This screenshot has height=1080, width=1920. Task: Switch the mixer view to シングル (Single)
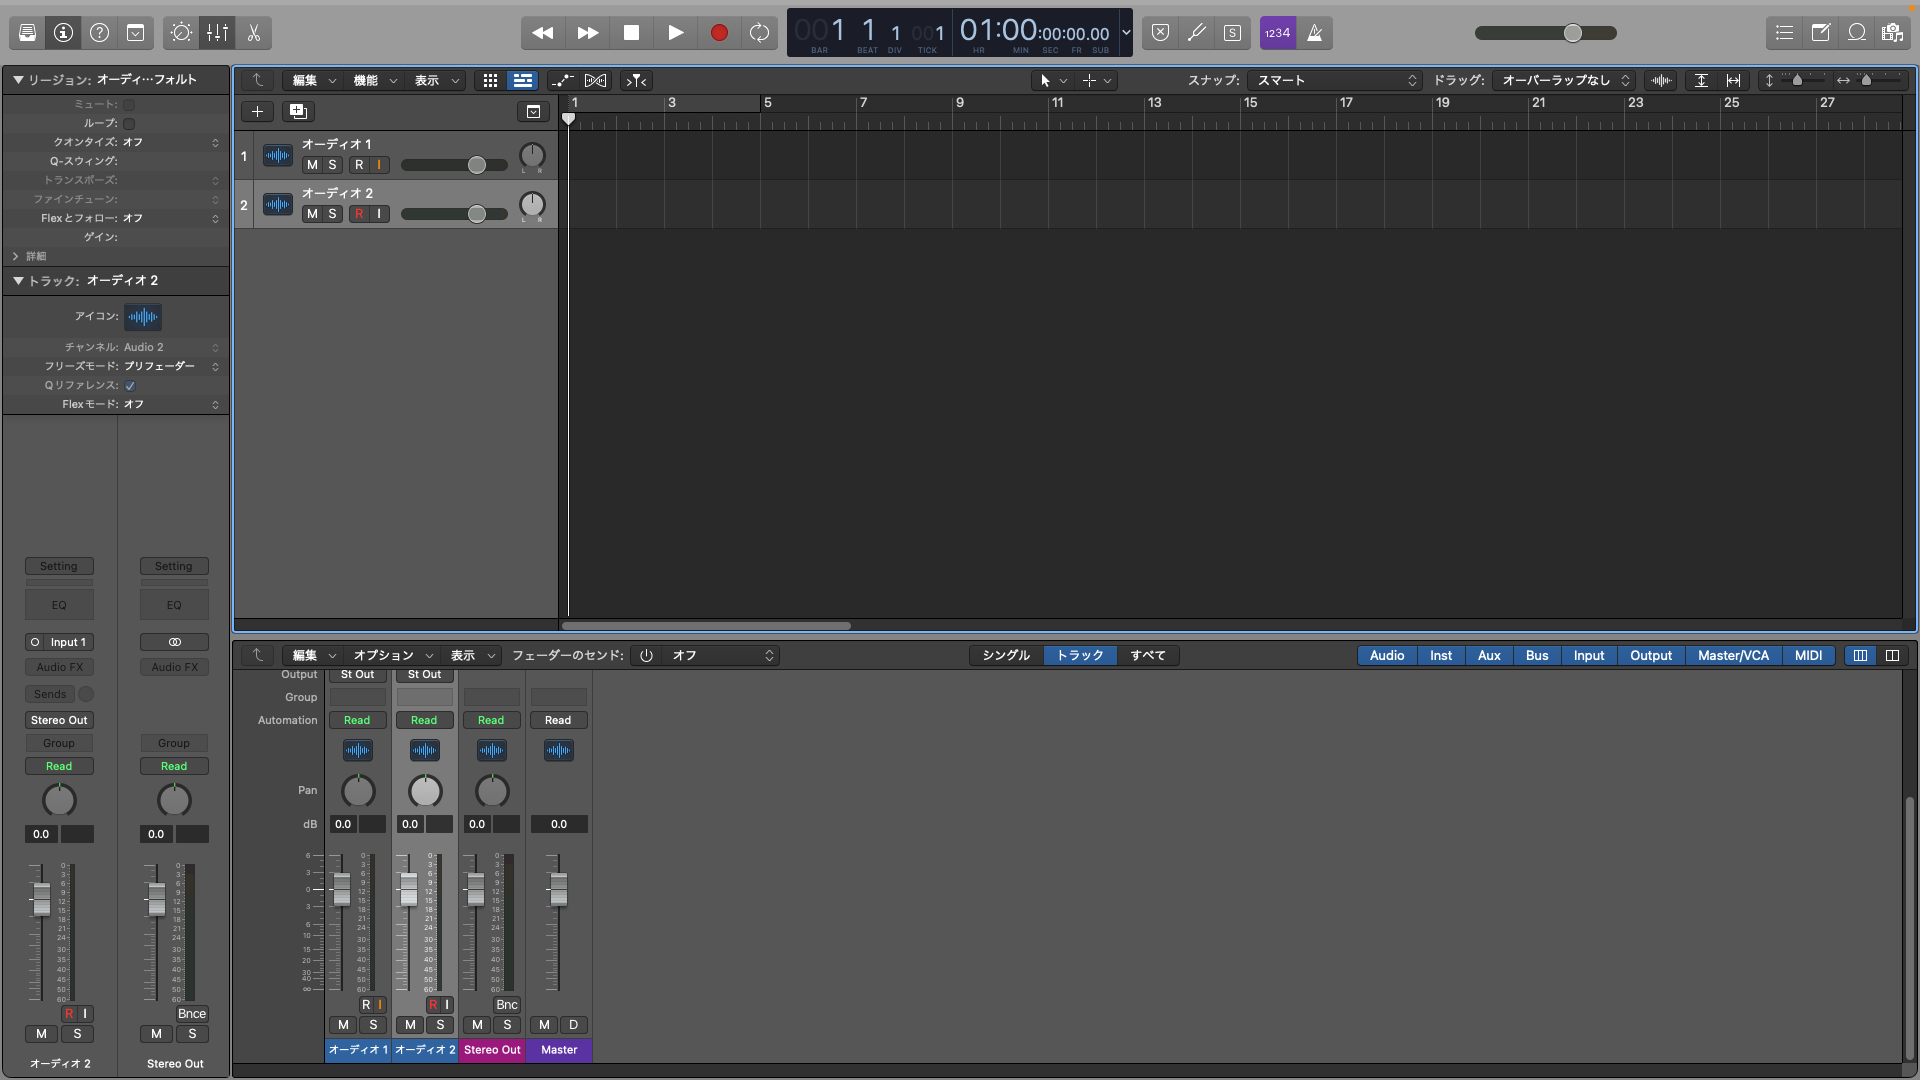pyautogui.click(x=1006, y=655)
